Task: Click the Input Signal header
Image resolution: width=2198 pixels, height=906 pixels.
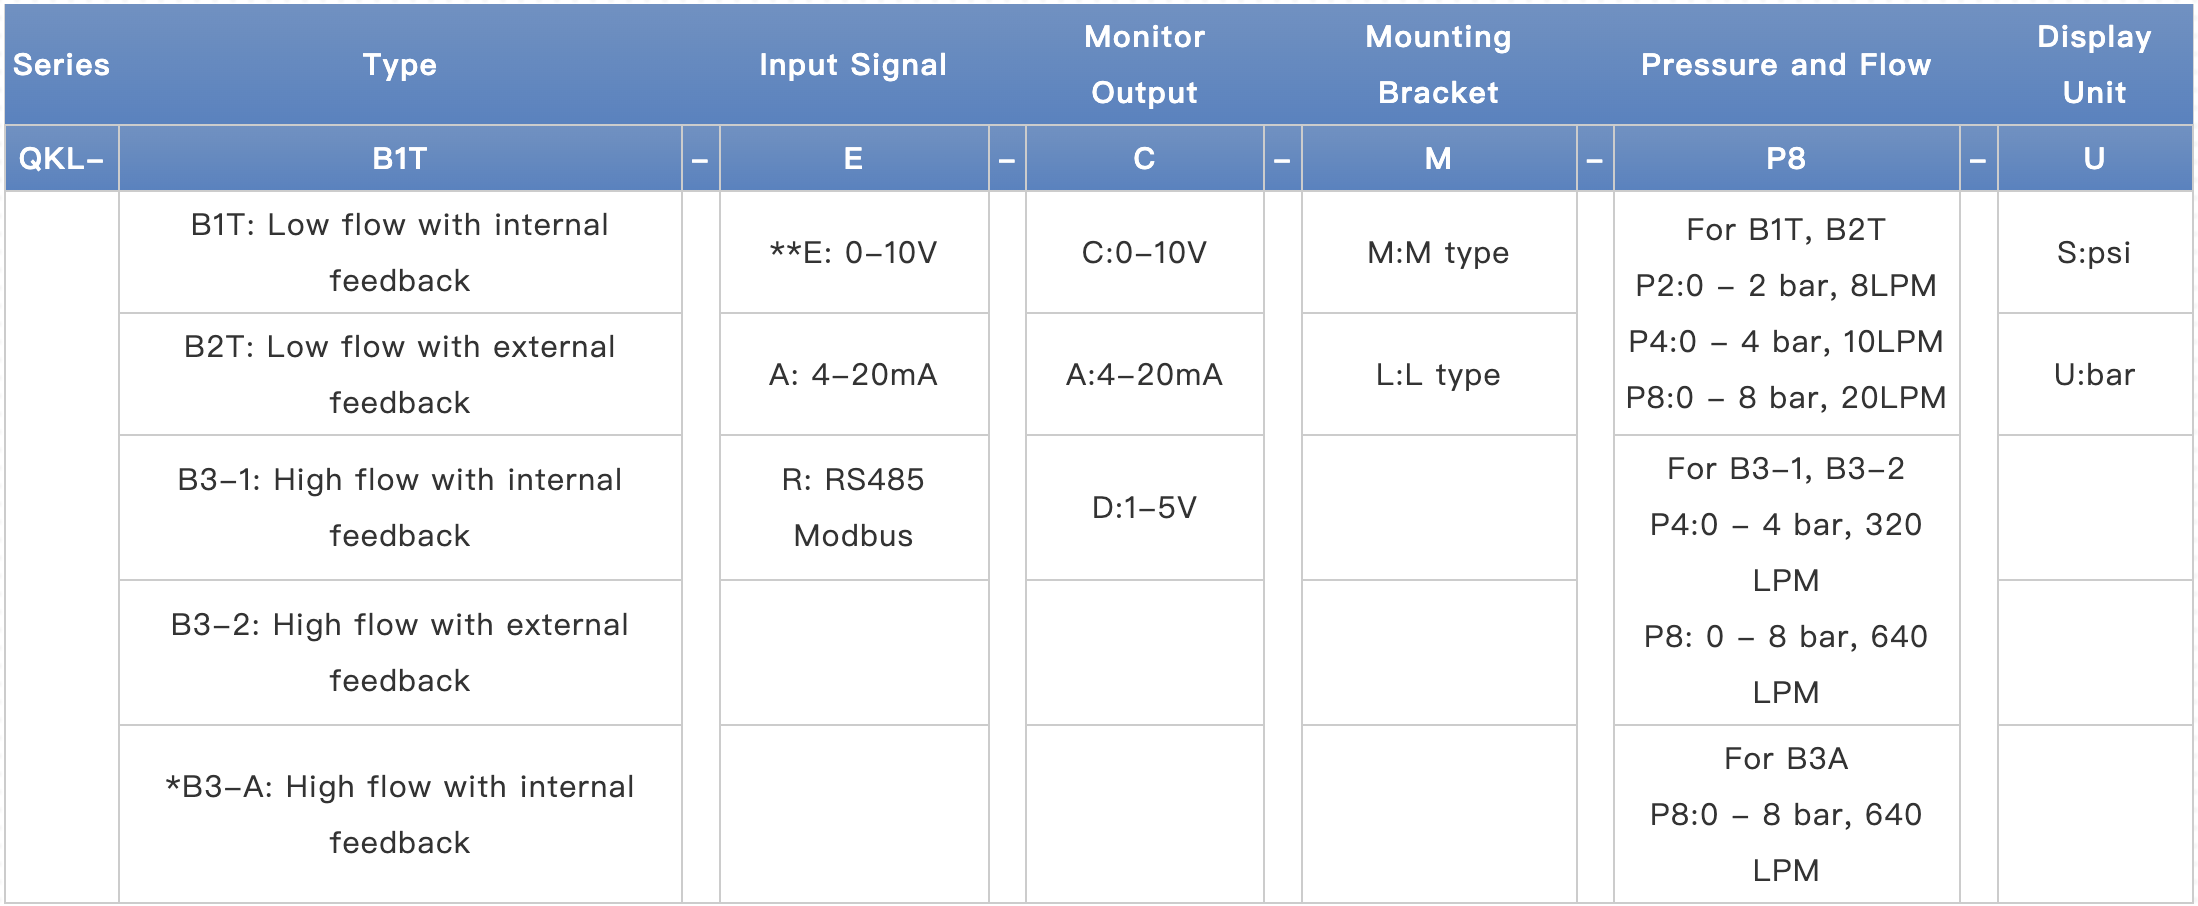Action: coord(853,65)
